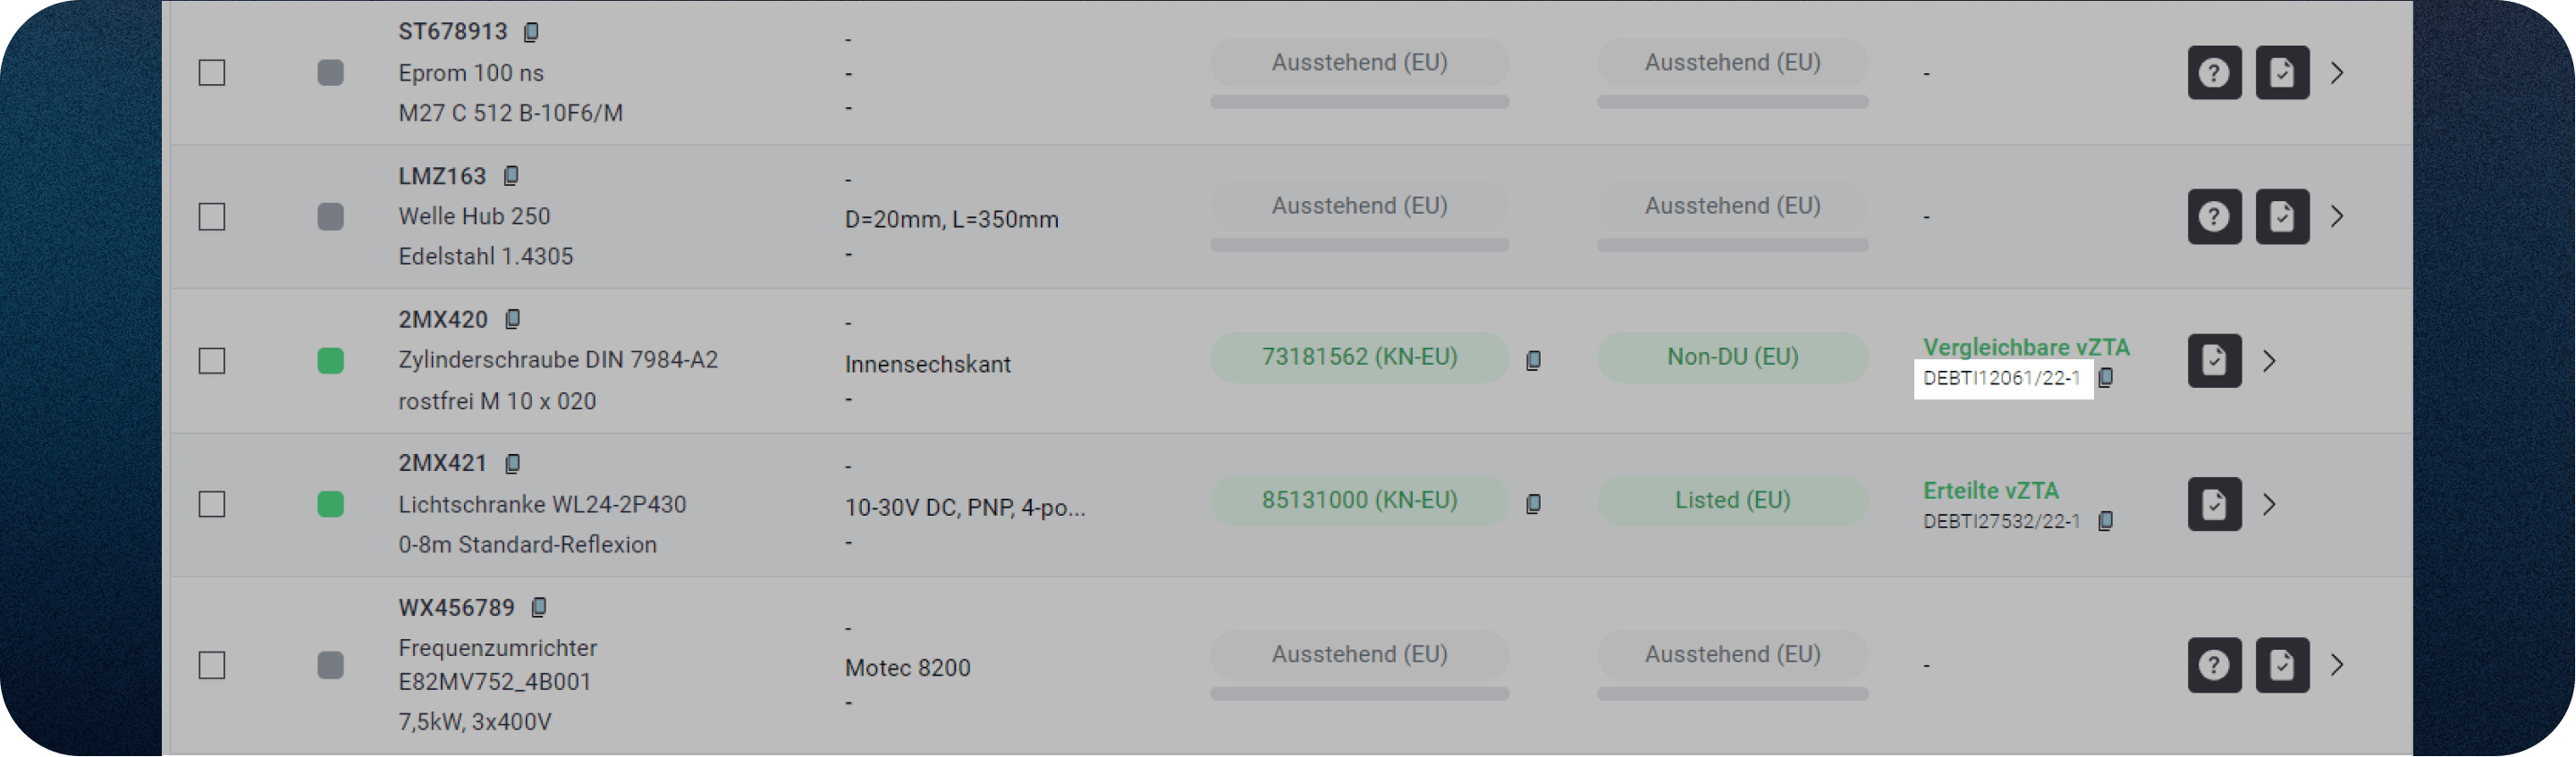Open the Erteilte vZTA link
Image resolution: width=2576 pixels, height=757 pixels.
click(1990, 491)
